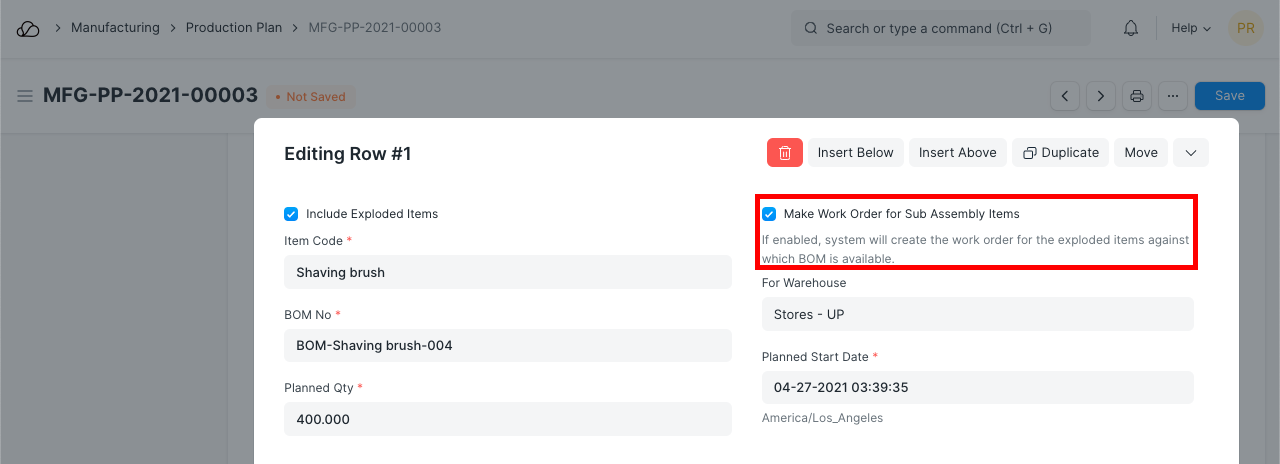Click the PR user avatar
The width and height of the screenshot is (1280, 464).
point(1245,28)
